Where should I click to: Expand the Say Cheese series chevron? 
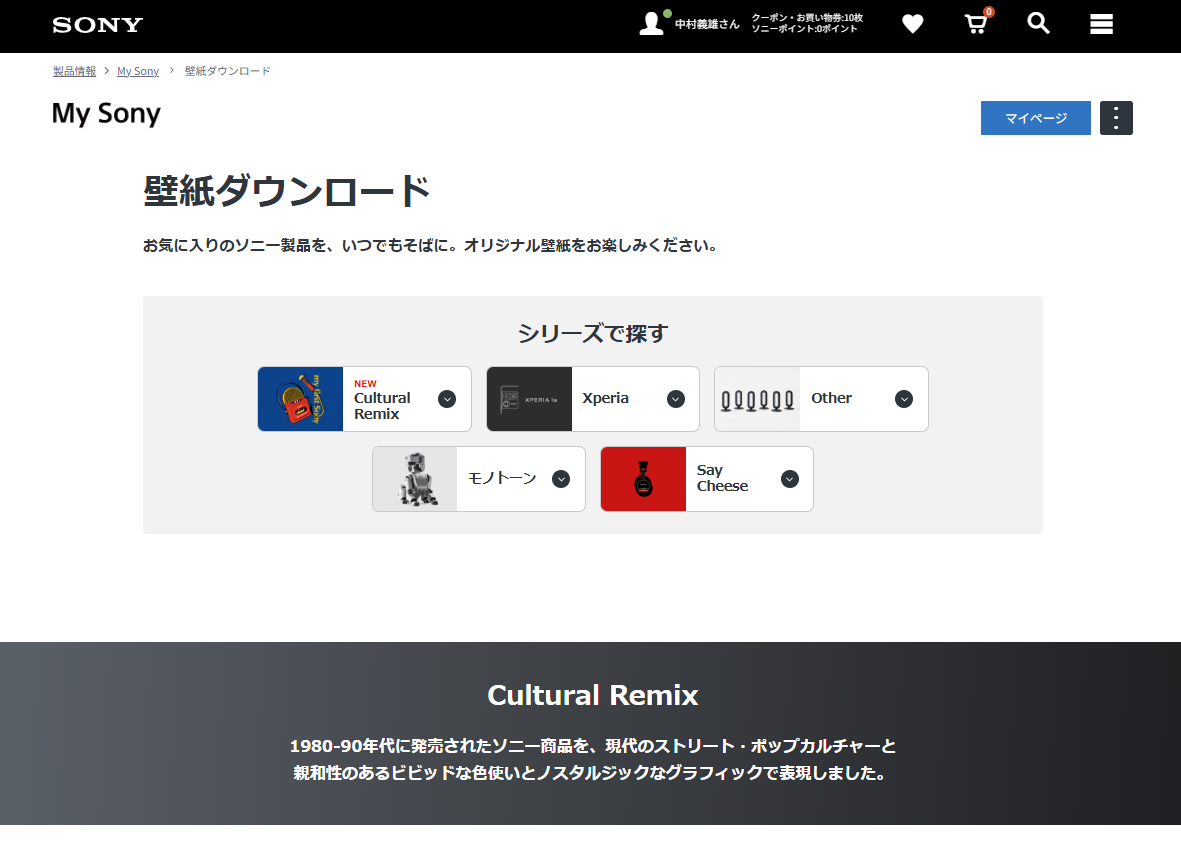(x=789, y=479)
